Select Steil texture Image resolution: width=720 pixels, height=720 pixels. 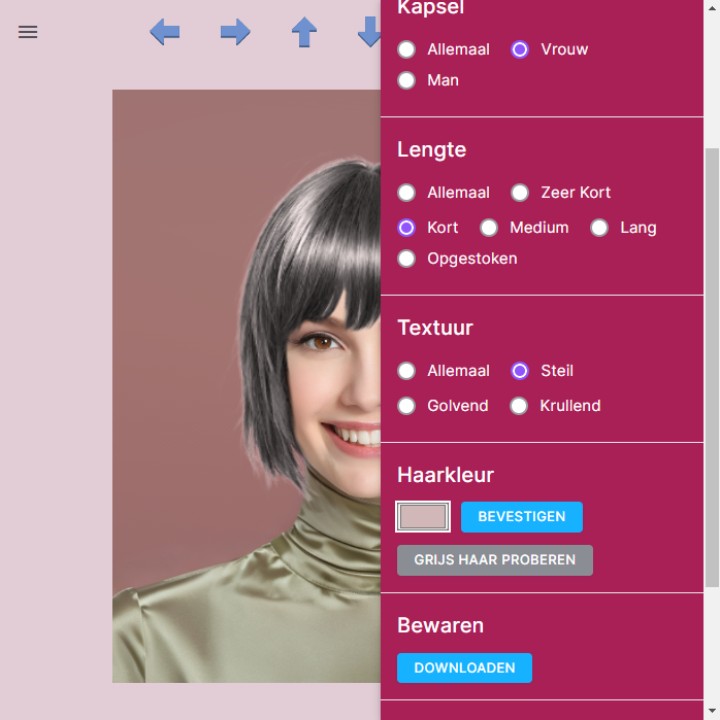(520, 371)
